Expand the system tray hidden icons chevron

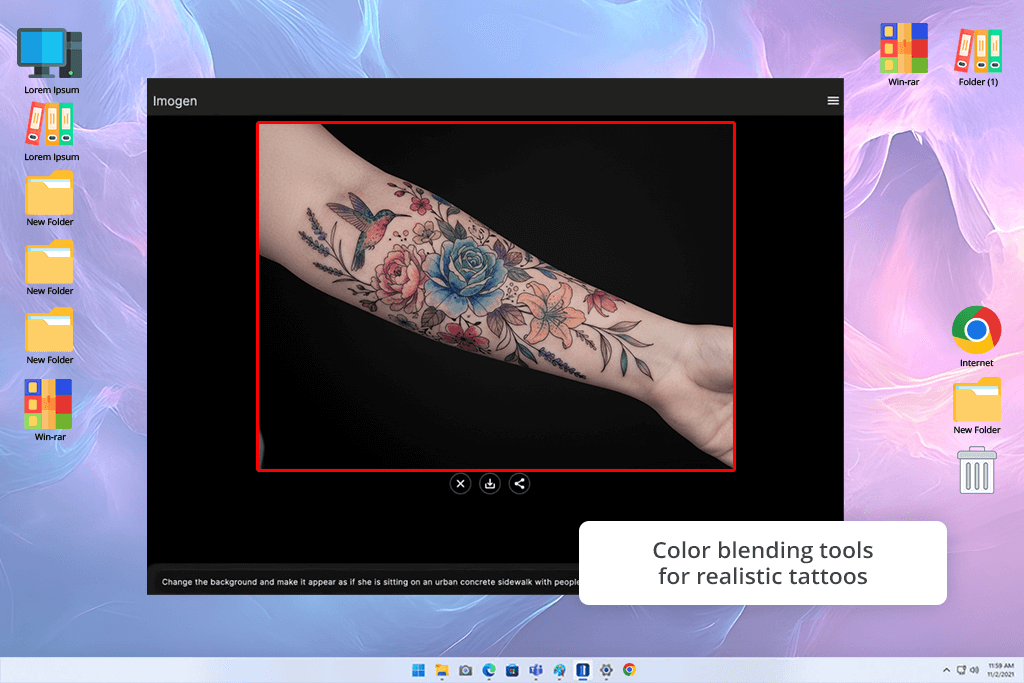pos(946,670)
